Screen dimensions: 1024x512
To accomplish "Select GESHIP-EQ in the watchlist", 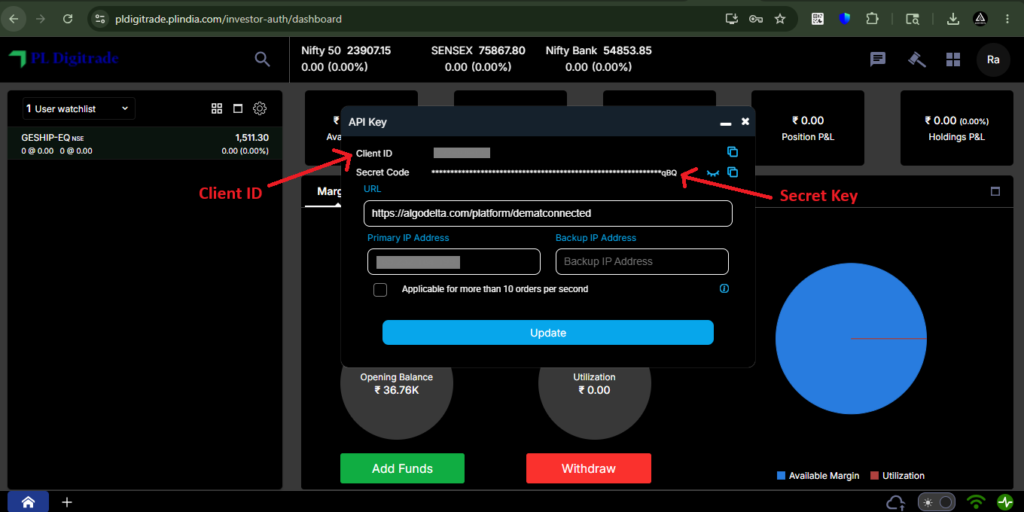I will pyautogui.click(x=145, y=144).
